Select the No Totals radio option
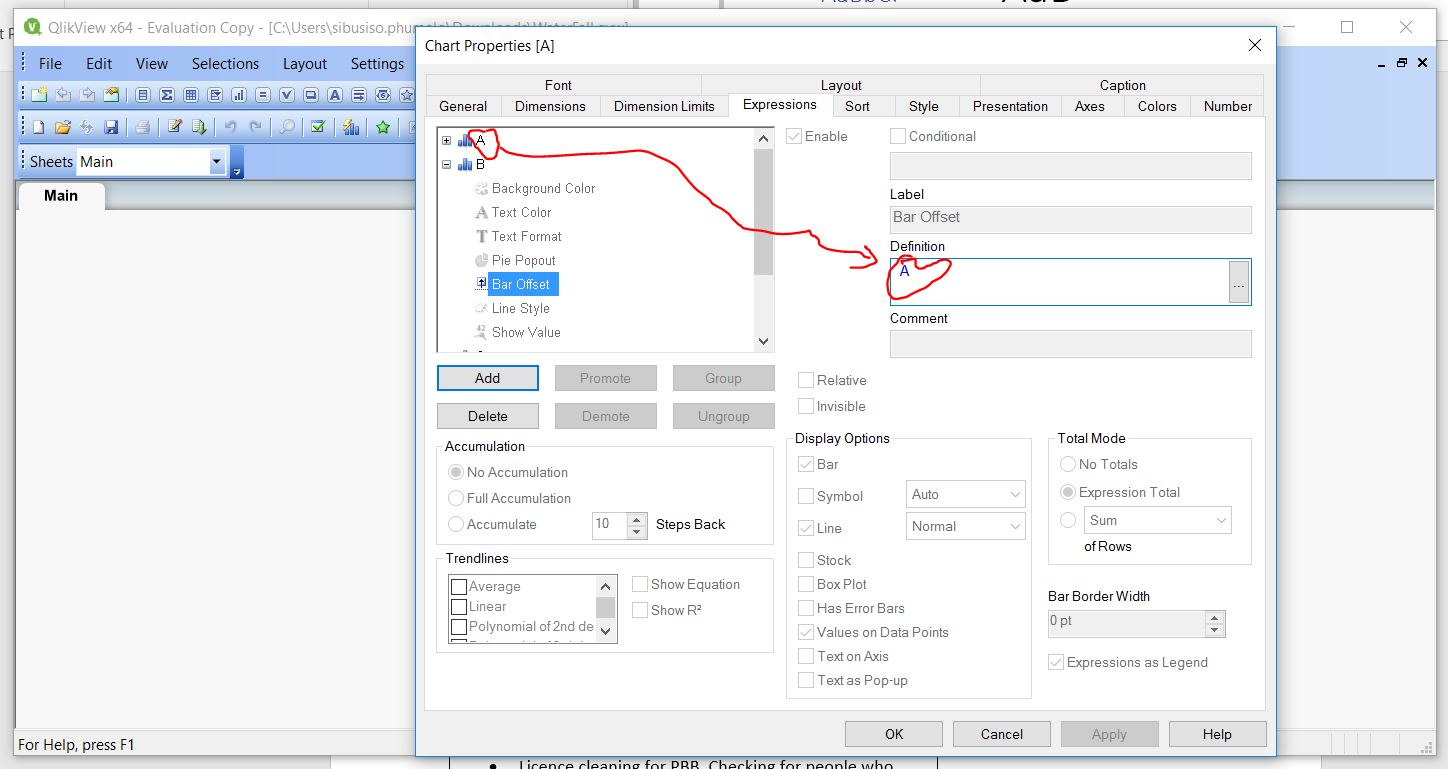The image size is (1448, 769). coord(1068,464)
